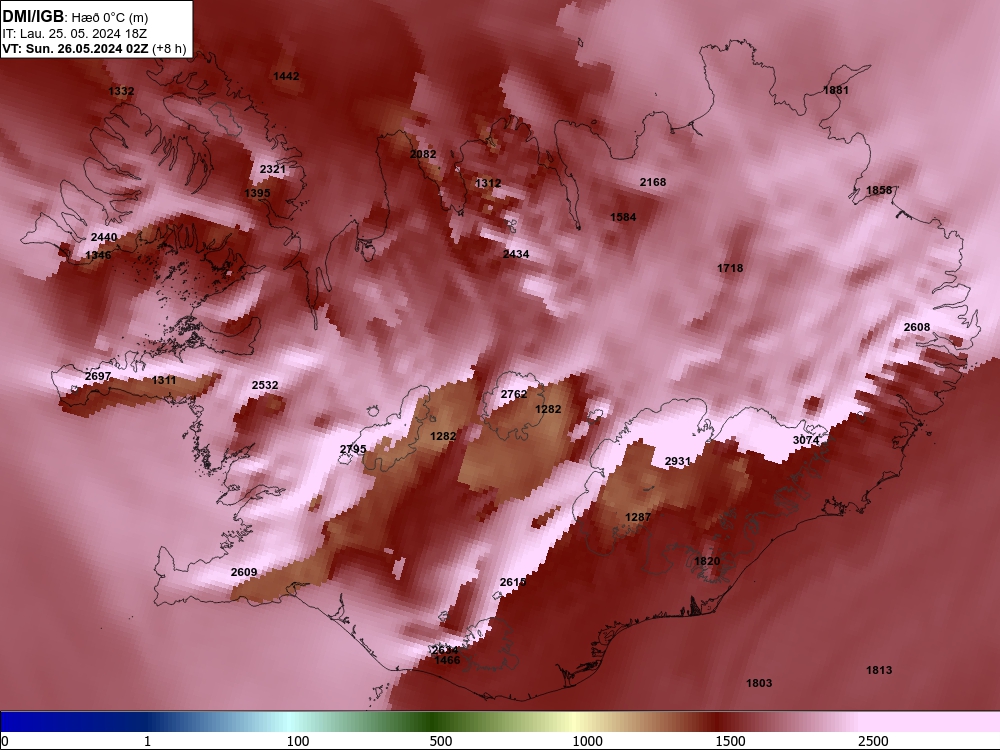Click the 2532 height label

265,385
